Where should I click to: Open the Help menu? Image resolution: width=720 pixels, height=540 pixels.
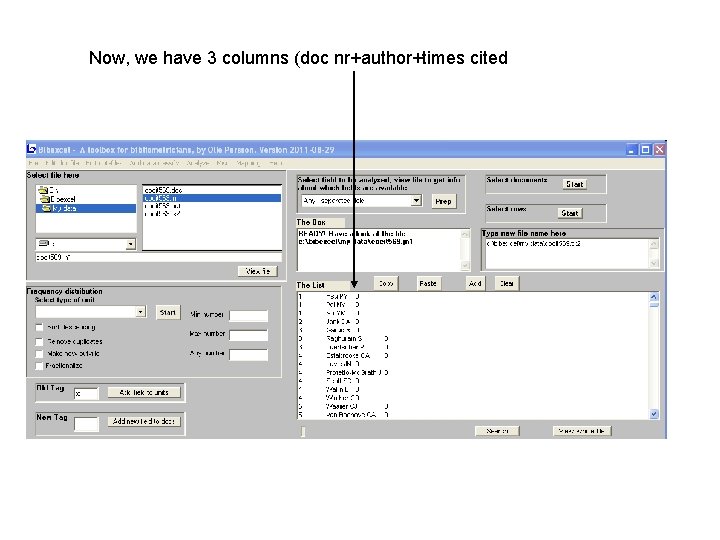pyautogui.click(x=276, y=163)
